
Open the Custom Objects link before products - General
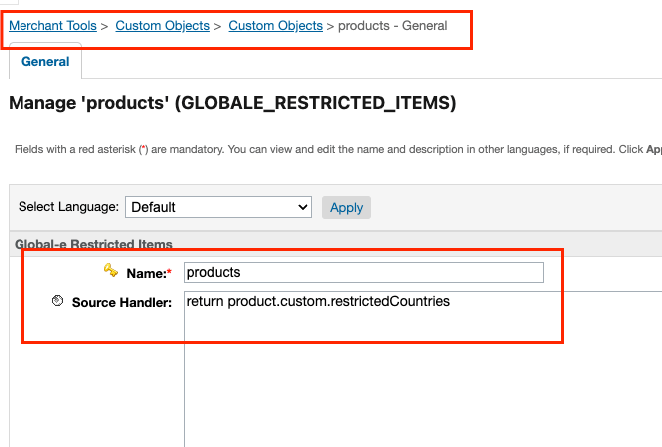coord(275,26)
